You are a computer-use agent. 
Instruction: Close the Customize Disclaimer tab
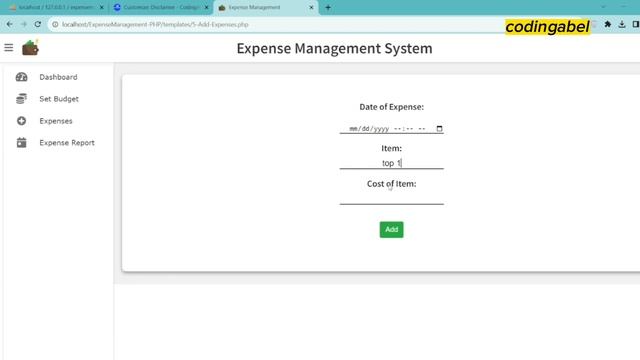tap(206, 7)
